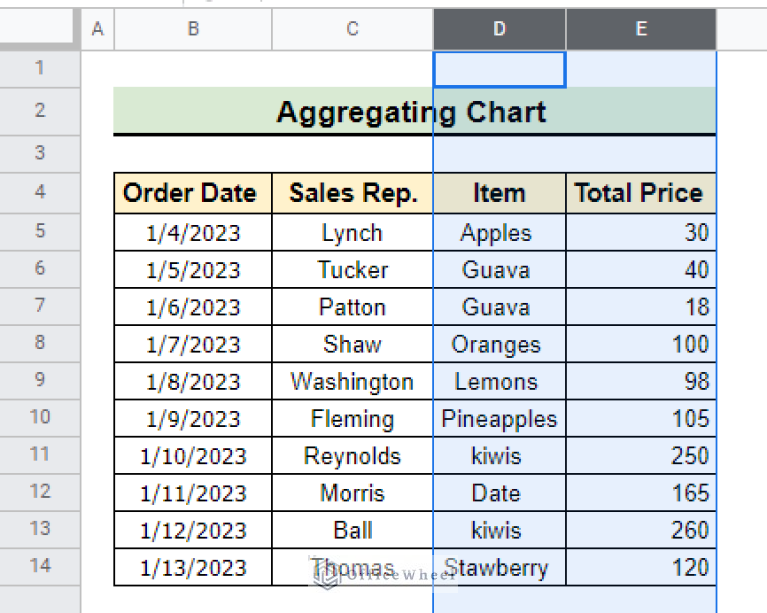
Task: Click the Pineapples cell
Action: [x=499, y=418]
